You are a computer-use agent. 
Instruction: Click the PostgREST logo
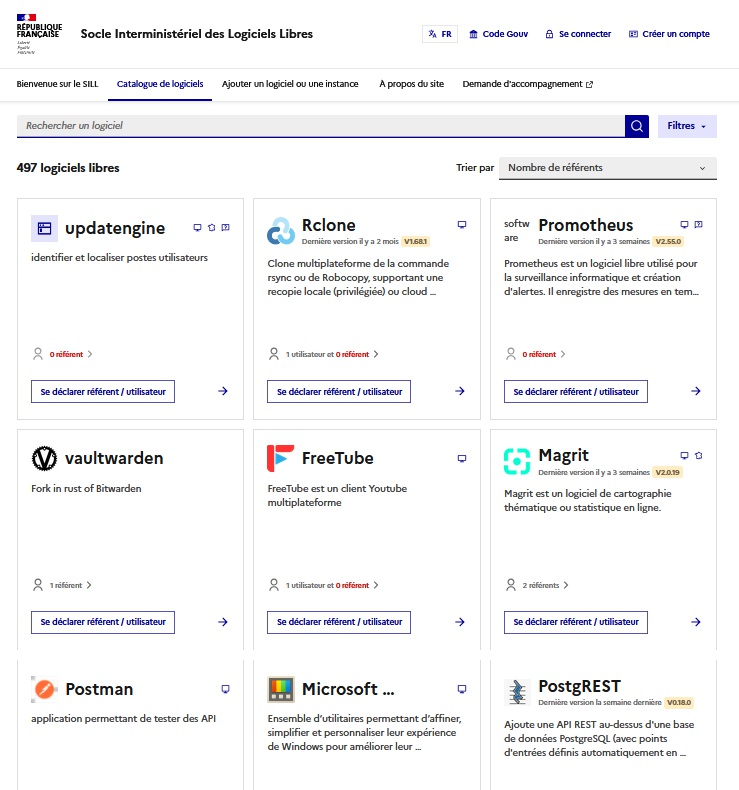click(517, 692)
